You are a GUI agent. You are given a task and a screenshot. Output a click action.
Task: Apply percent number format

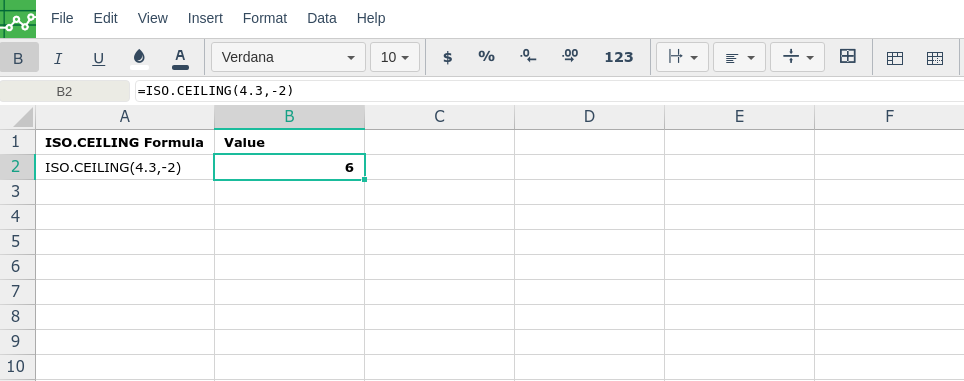pos(486,57)
